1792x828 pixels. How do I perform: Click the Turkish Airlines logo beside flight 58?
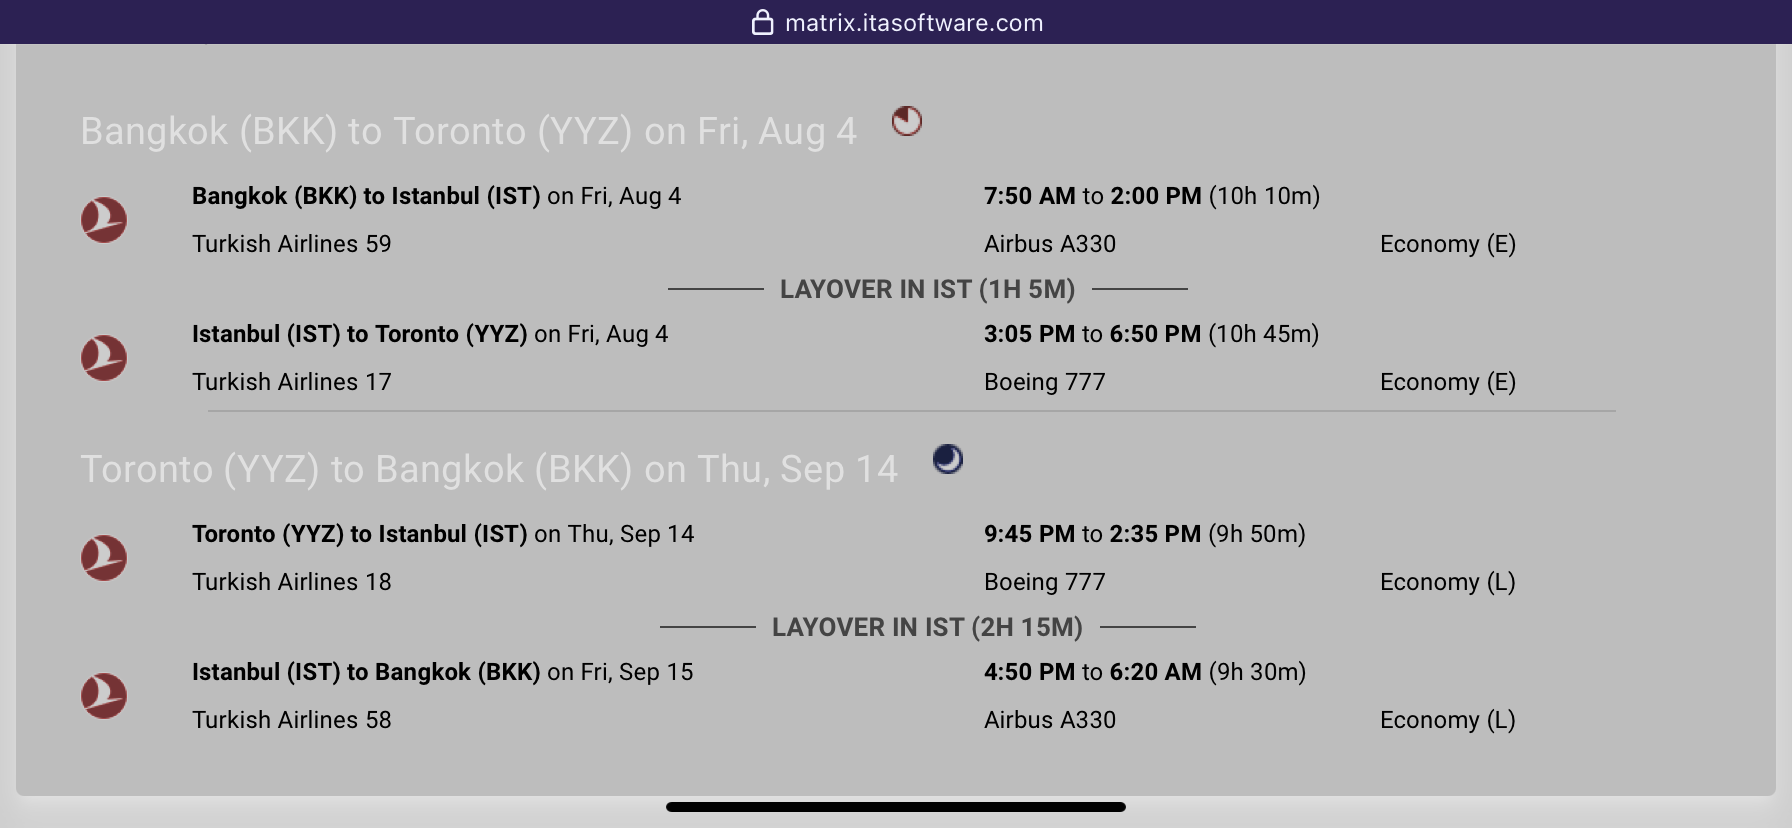pos(104,696)
